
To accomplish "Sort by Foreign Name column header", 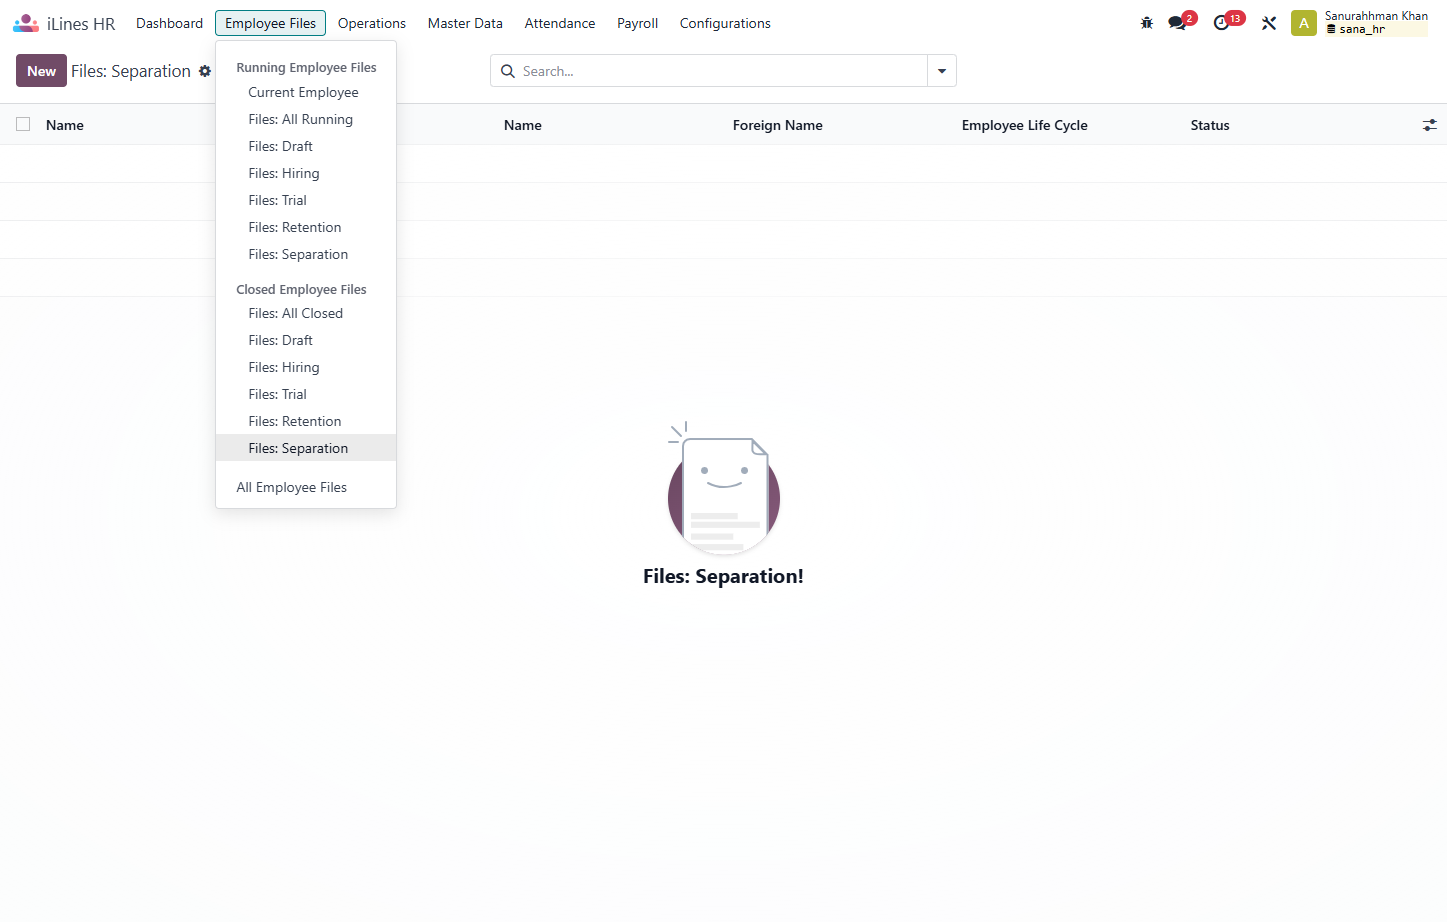I will point(778,125).
